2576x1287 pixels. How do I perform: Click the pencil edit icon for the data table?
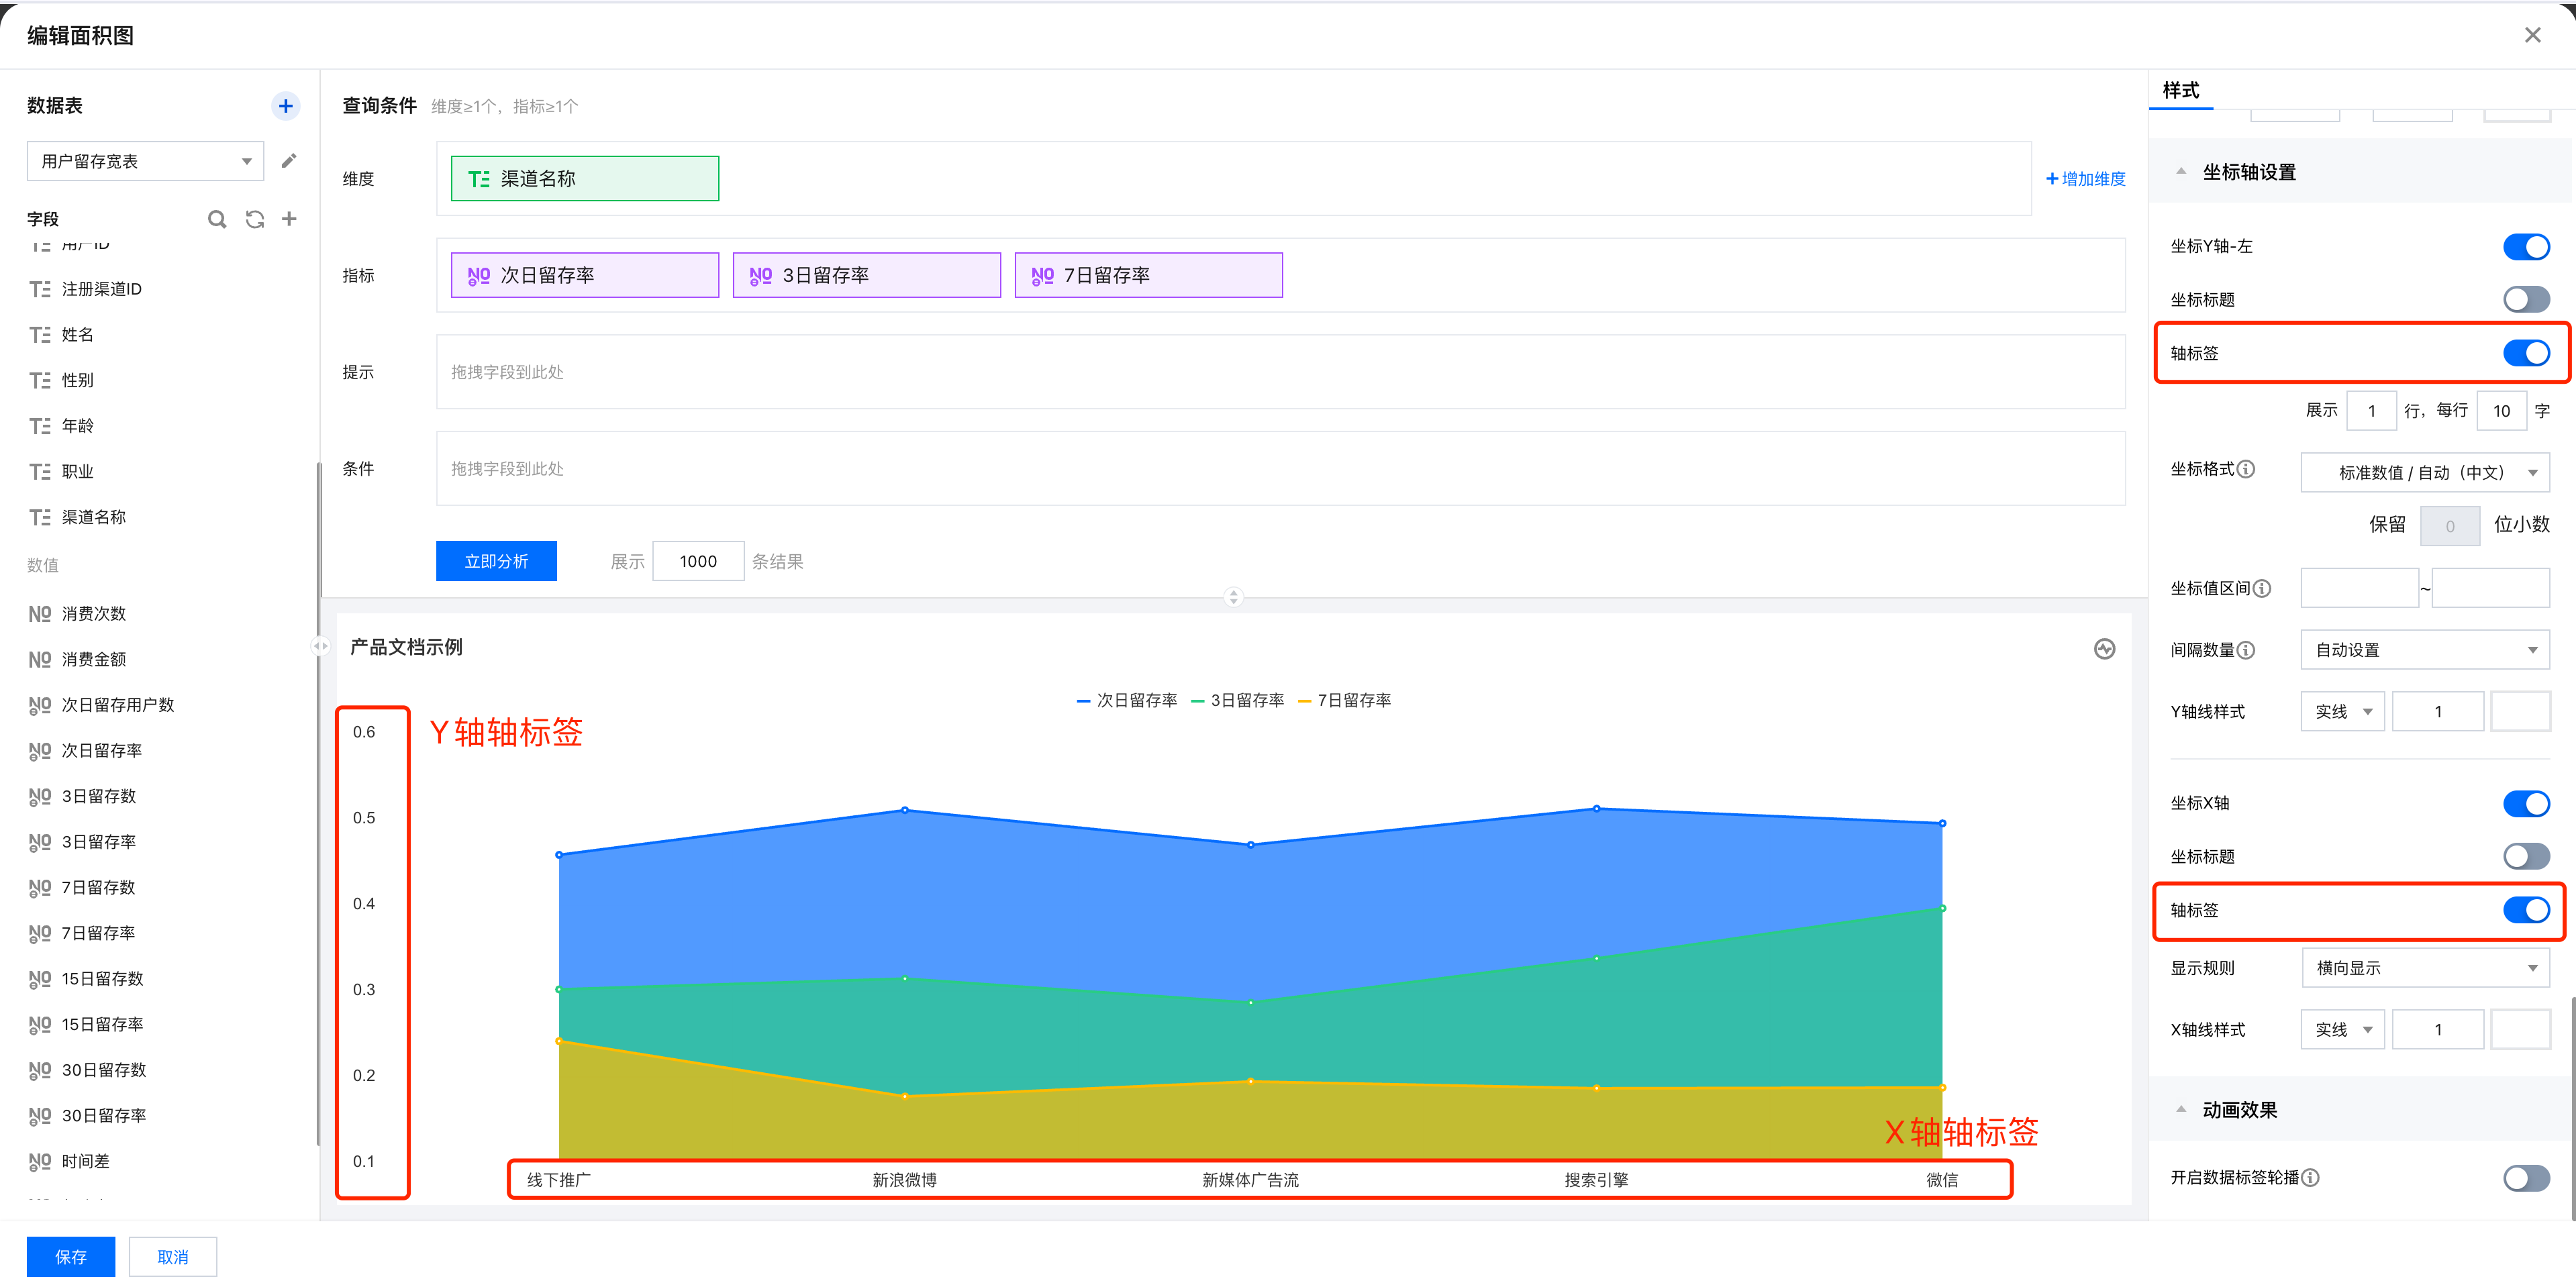coord(289,161)
